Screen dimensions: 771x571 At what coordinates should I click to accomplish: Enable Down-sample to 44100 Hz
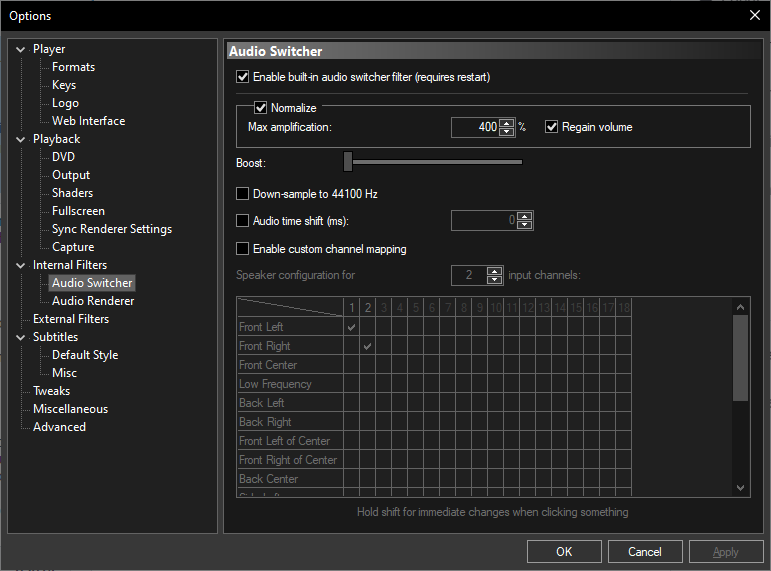click(x=242, y=194)
